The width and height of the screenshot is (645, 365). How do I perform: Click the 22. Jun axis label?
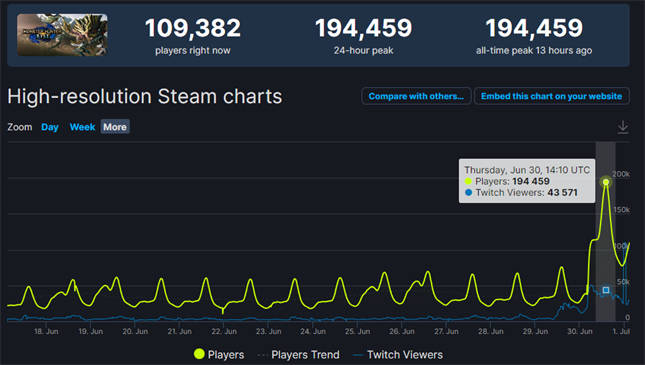pyautogui.click(x=224, y=331)
